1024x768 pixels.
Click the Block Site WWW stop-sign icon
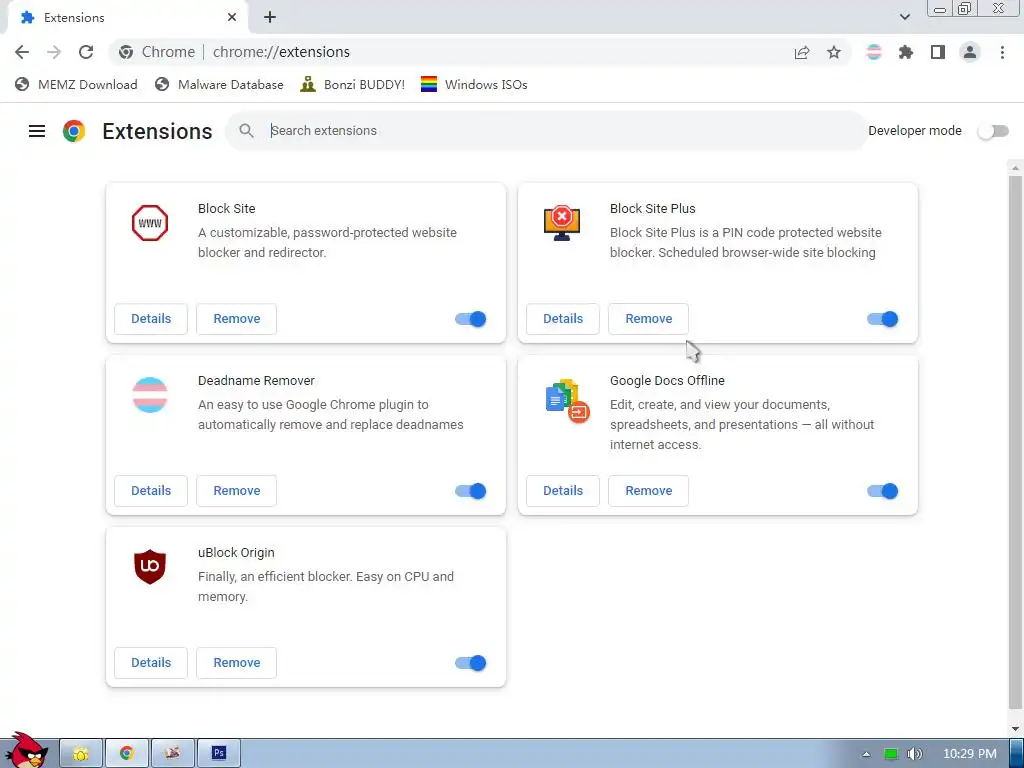tap(150, 223)
